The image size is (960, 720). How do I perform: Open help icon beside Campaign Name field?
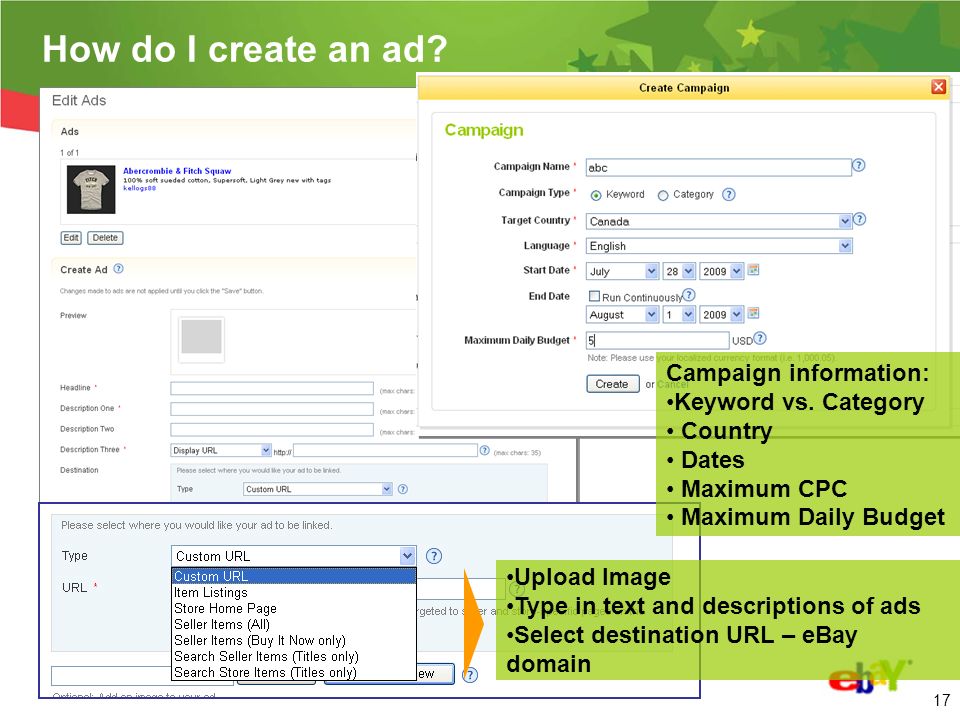(x=858, y=165)
